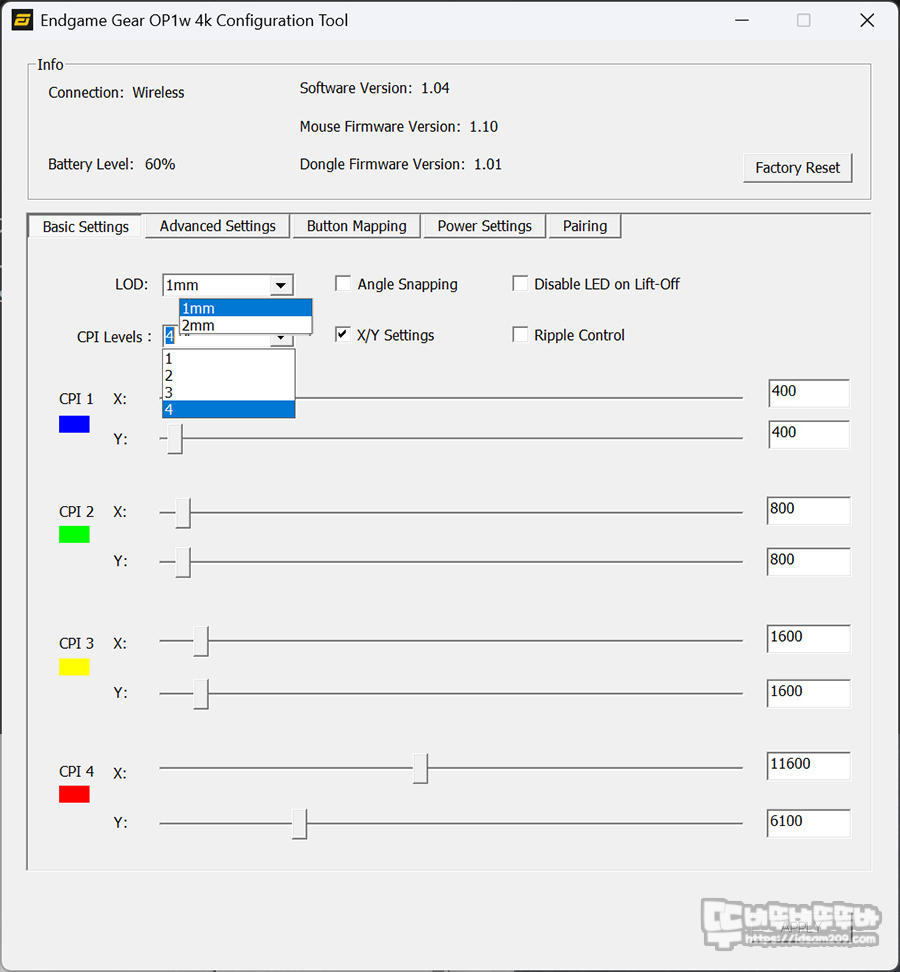Click the CPI 2 X slider handle
900x972 pixels.
tap(183, 513)
